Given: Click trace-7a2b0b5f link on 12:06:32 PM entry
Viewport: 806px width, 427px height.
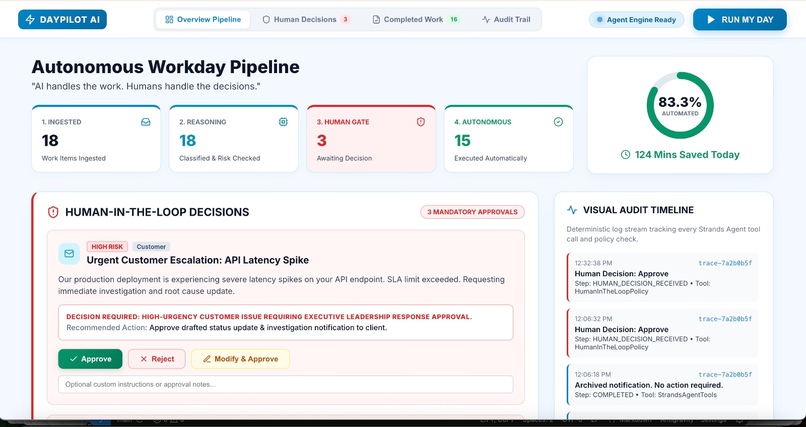Looking at the screenshot, I should click(x=725, y=319).
